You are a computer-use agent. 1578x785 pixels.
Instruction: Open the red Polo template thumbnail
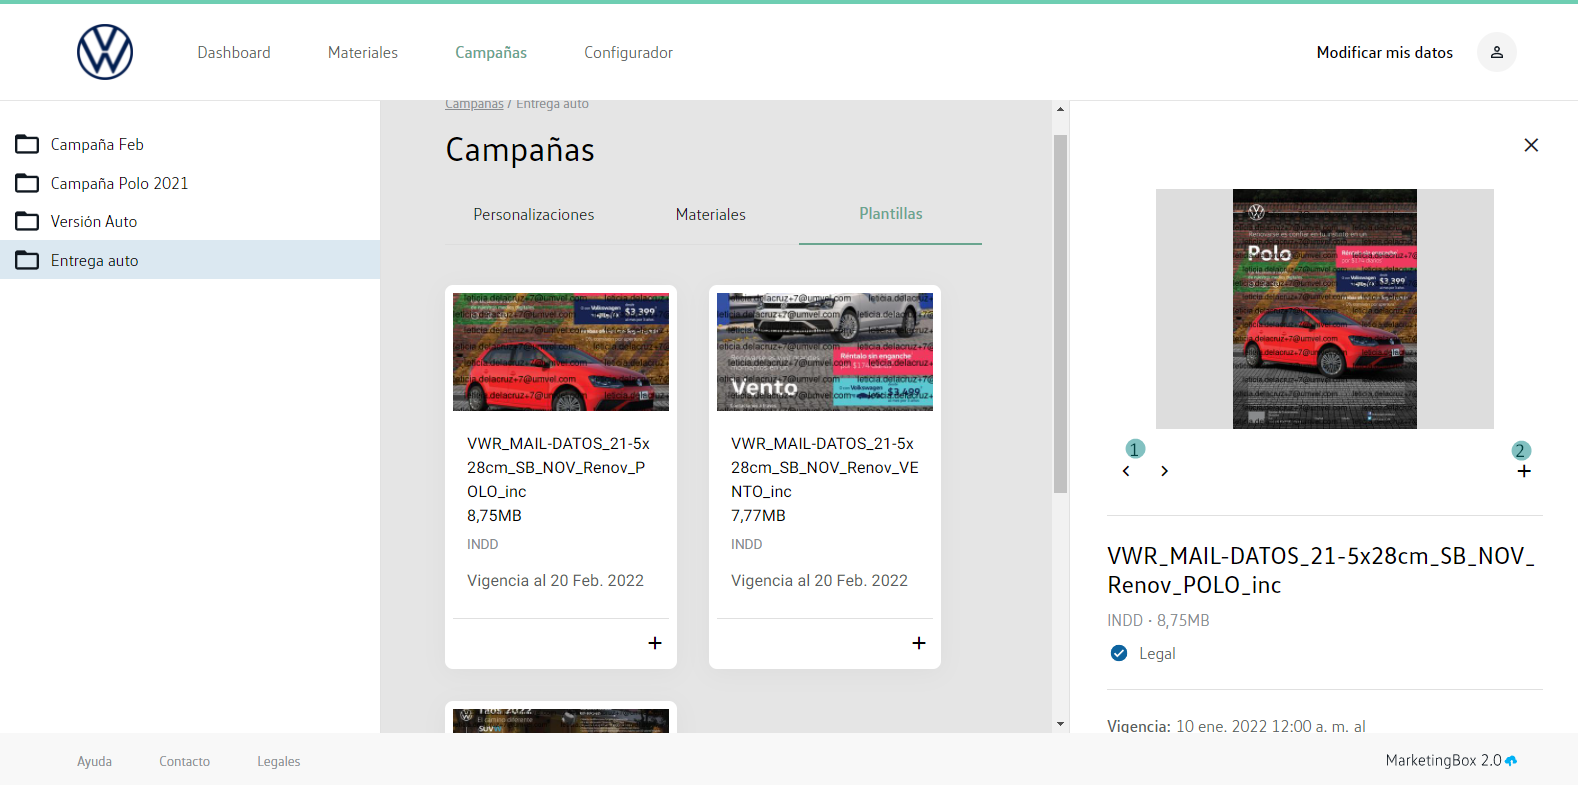point(561,352)
